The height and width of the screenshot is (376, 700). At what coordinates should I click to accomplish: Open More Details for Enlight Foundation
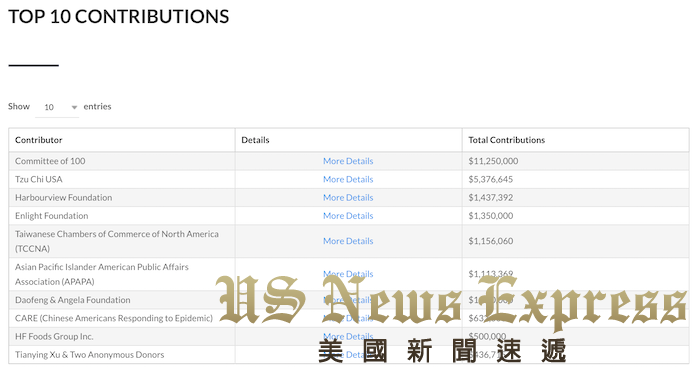(x=348, y=216)
